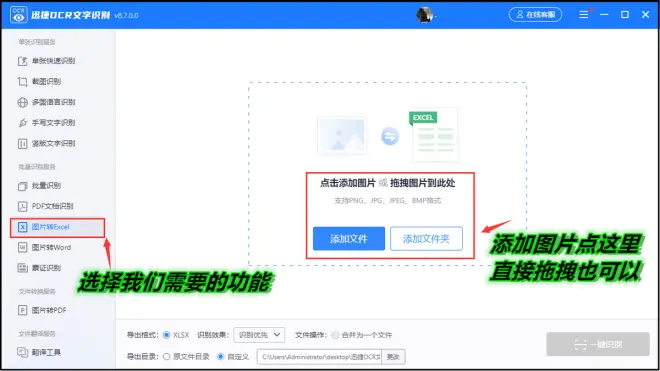The width and height of the screenshot is (660, 371).
Task: Open 翻译工具 translation tool
Action: click(x=40, y=352)
